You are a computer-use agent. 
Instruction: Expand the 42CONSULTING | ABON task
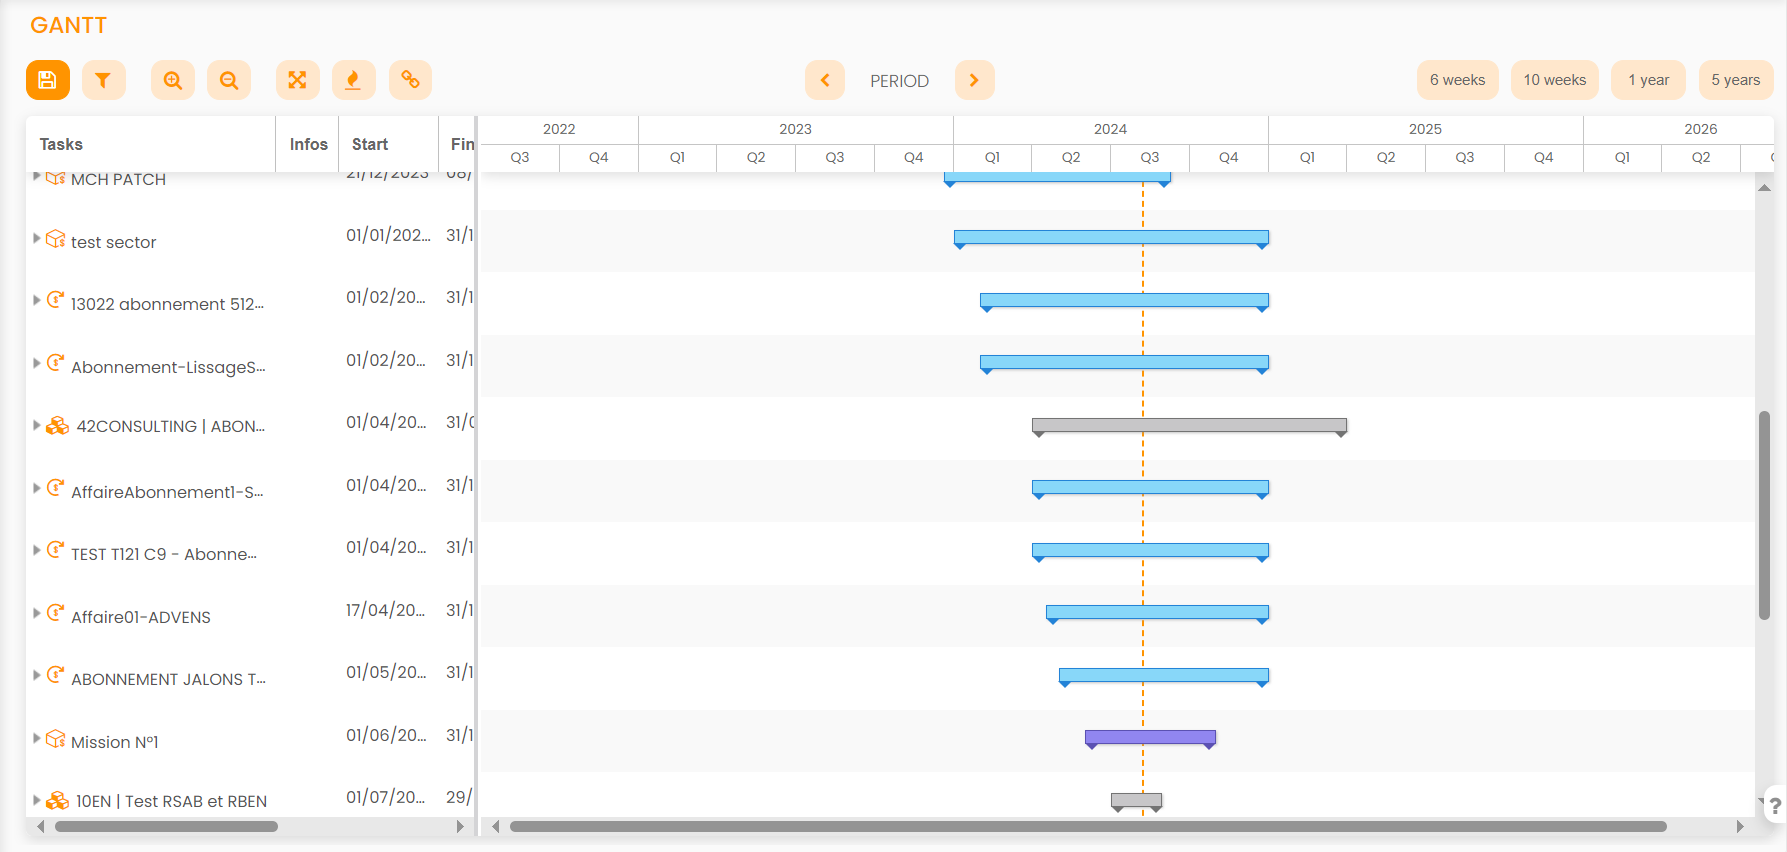pyautogui.click(x=37, y=425)
